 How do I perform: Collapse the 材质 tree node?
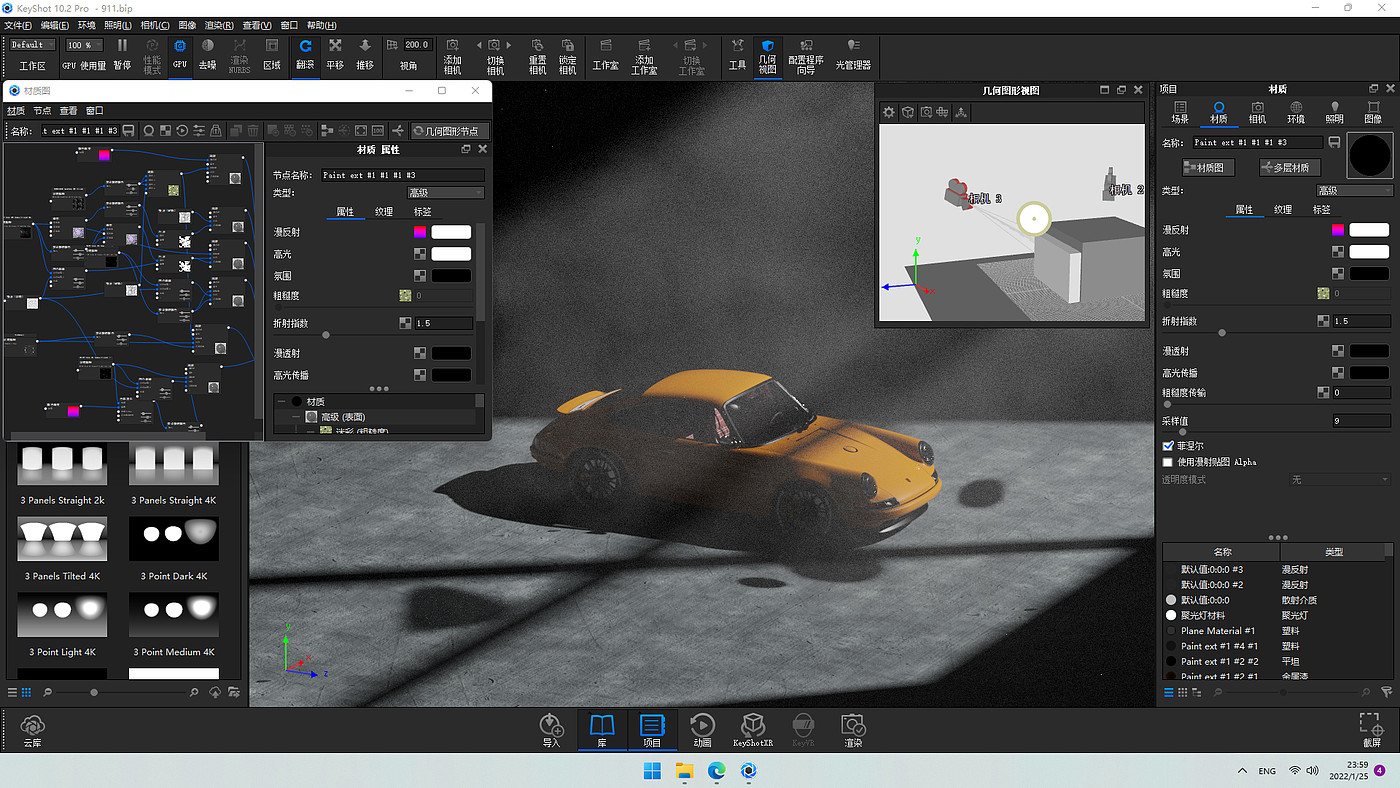(281, 401)
